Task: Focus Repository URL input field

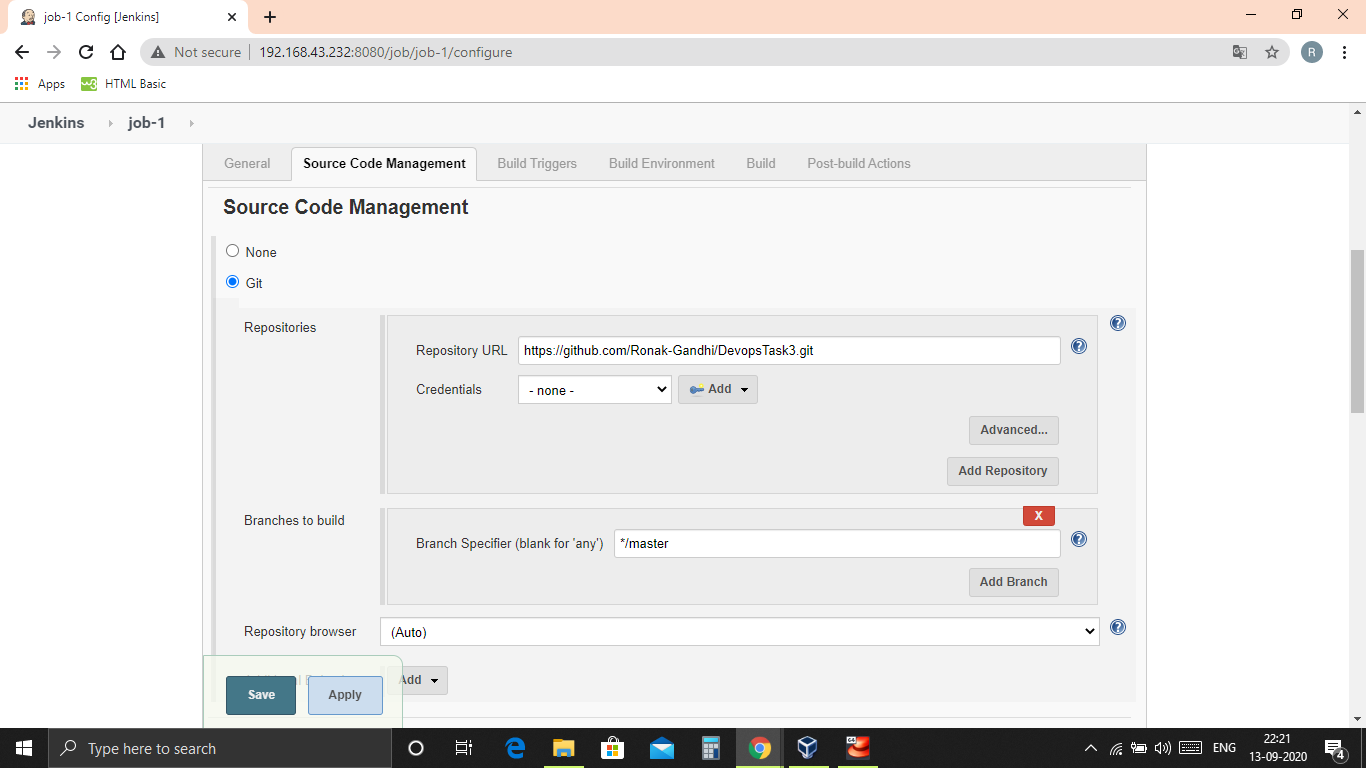Action: 789,350
